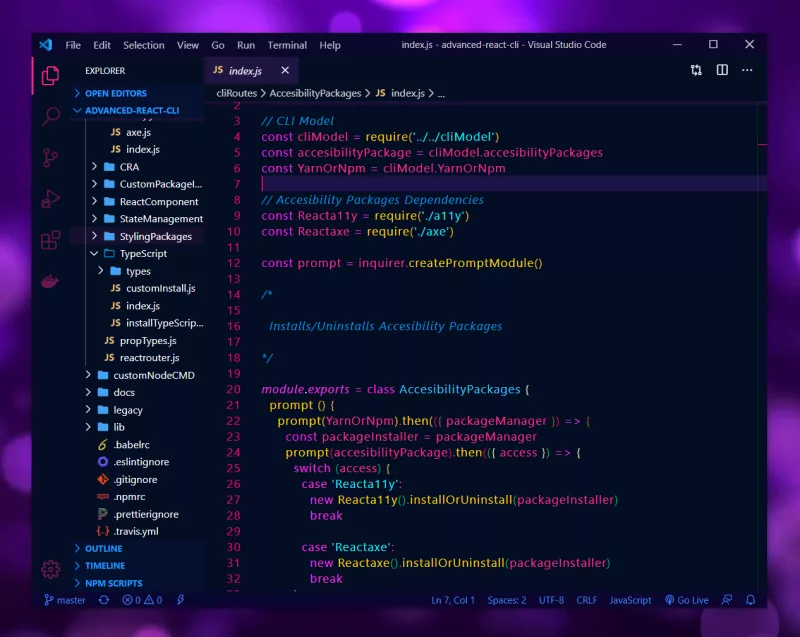Expand the OUTLINE section
800x637 pixels.
coord(103,548)
